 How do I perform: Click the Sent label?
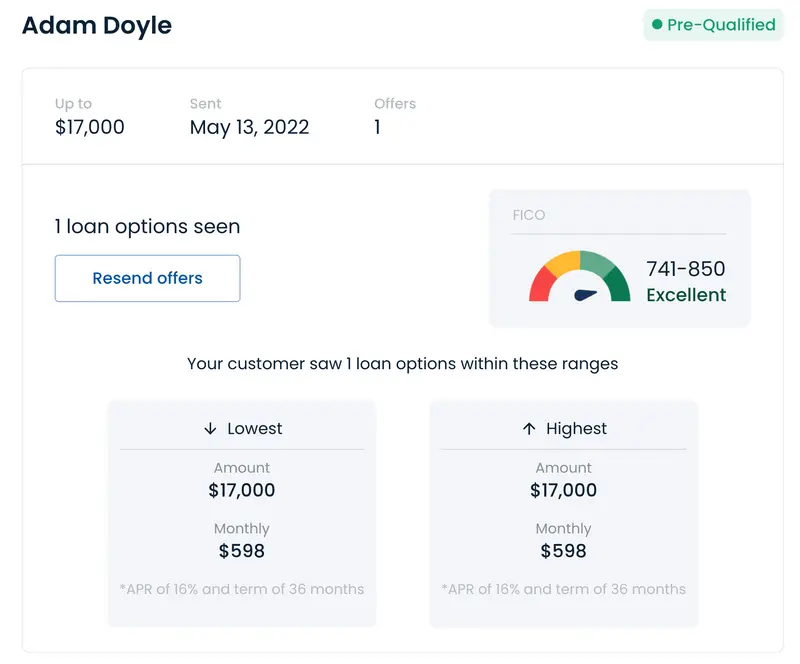(206, 104)
